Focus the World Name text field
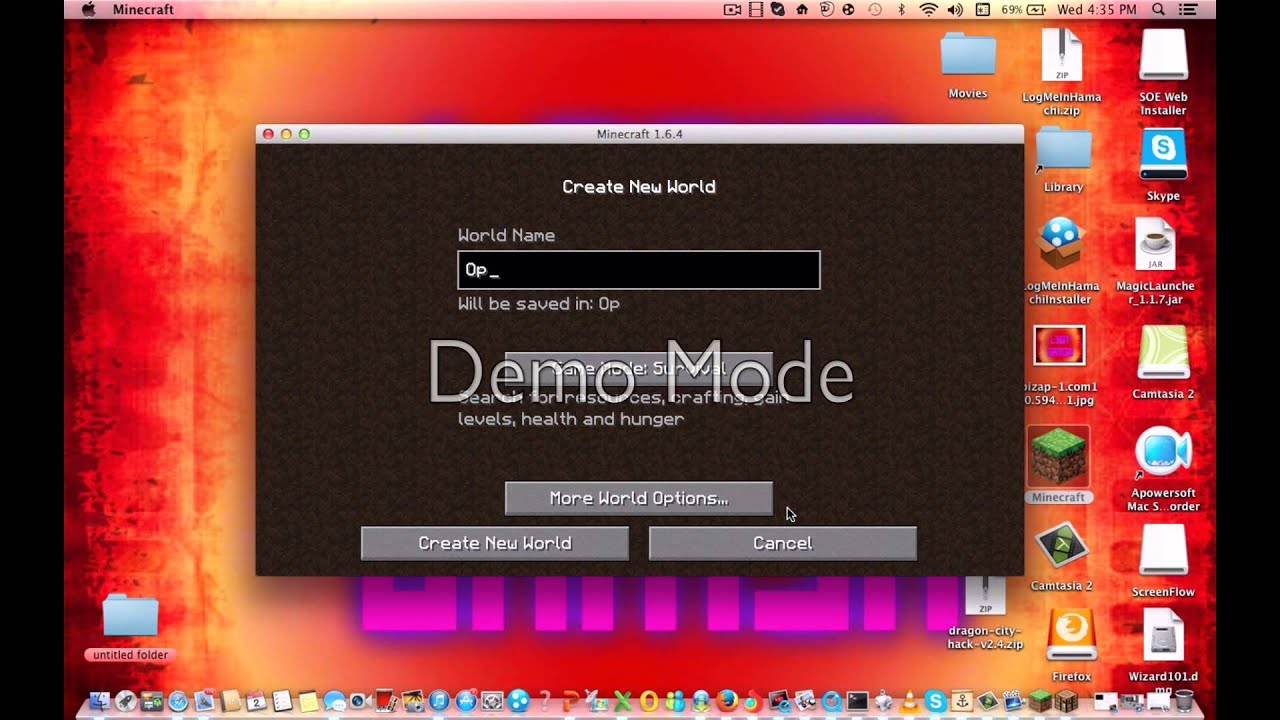Screen dimensions: 1280x720 pos(639,270)
